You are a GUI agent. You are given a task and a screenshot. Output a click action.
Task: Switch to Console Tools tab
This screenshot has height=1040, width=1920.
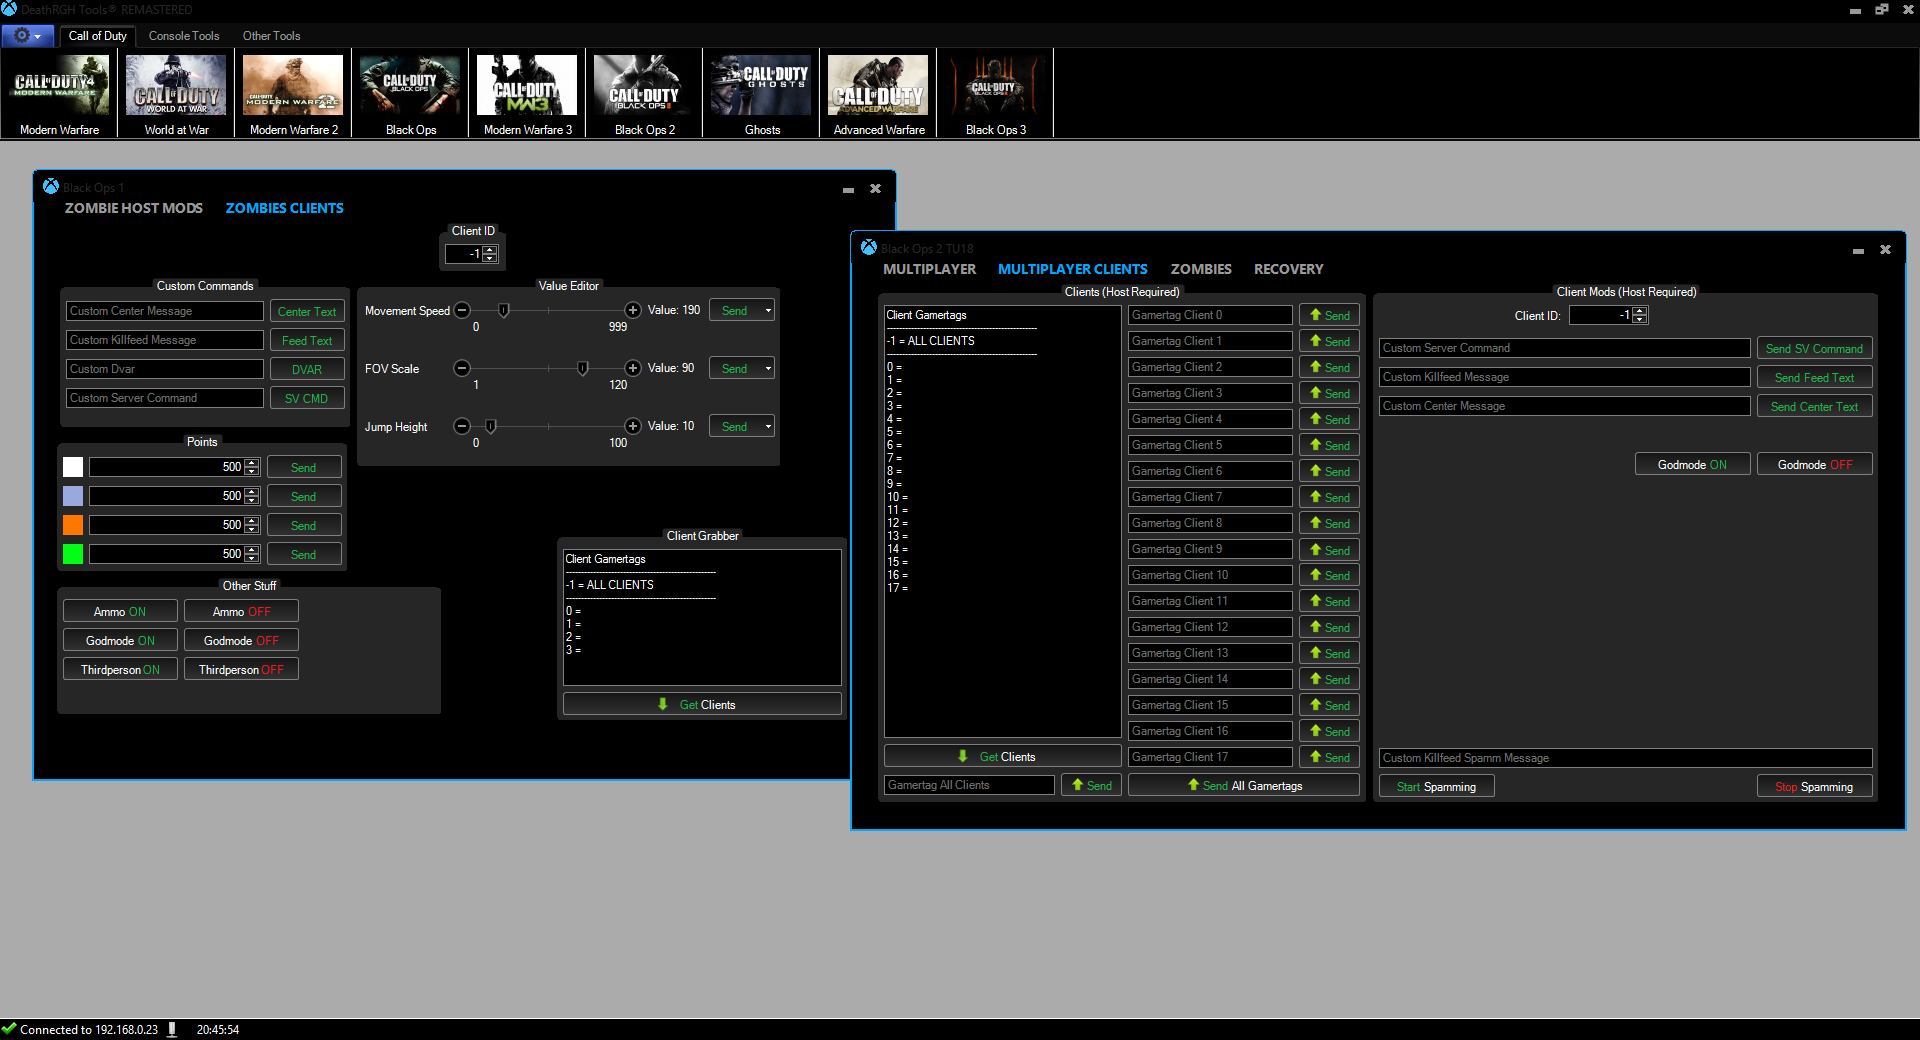tap(184, 36)
